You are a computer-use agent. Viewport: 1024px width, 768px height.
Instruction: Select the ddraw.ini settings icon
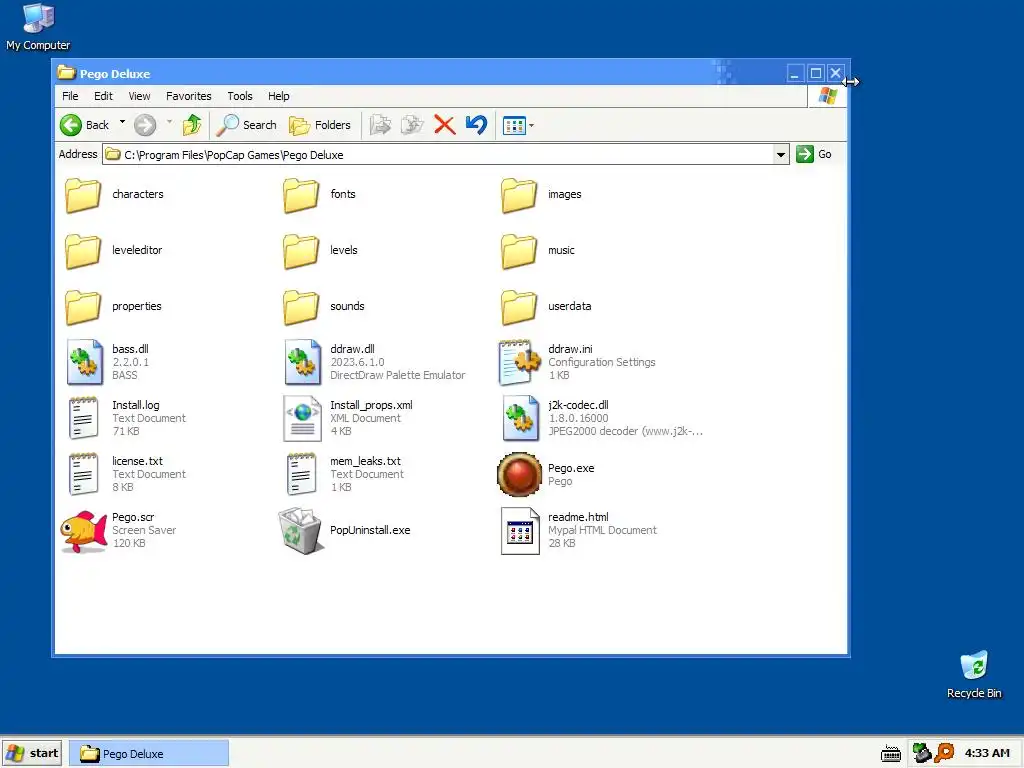click(x=520, y=362)
